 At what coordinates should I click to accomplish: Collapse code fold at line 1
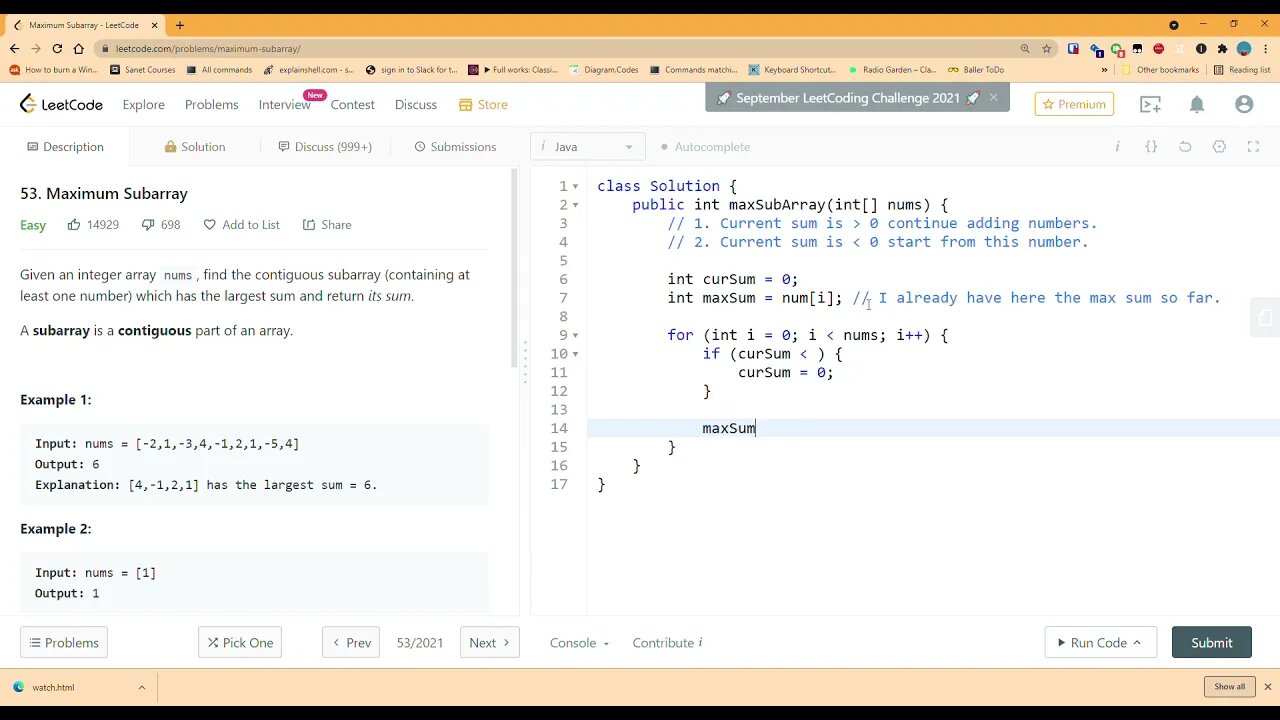[575, 186]
